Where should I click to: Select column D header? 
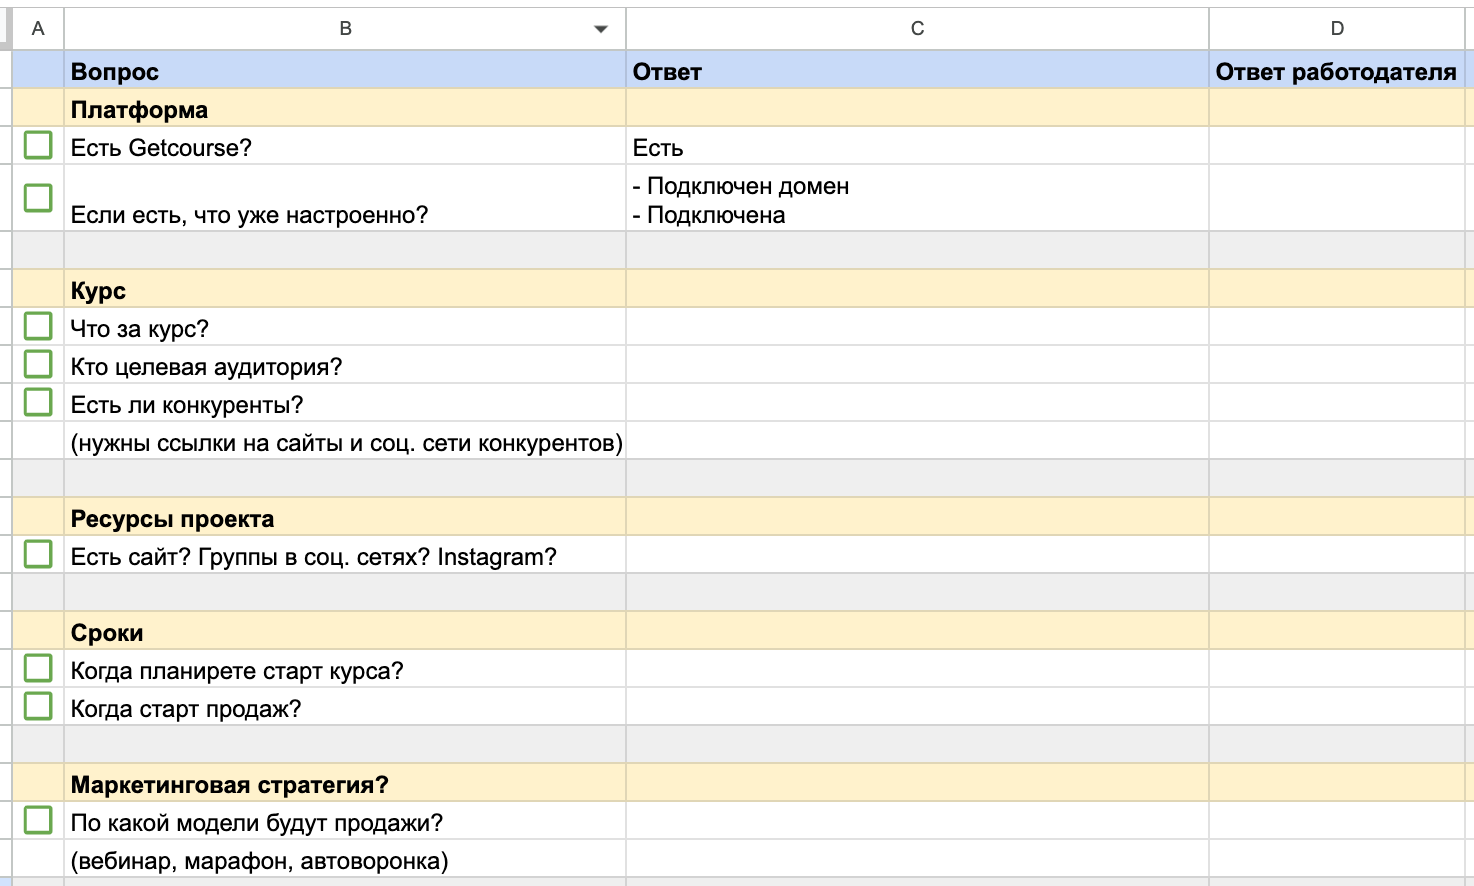(x=1337, y=29)
